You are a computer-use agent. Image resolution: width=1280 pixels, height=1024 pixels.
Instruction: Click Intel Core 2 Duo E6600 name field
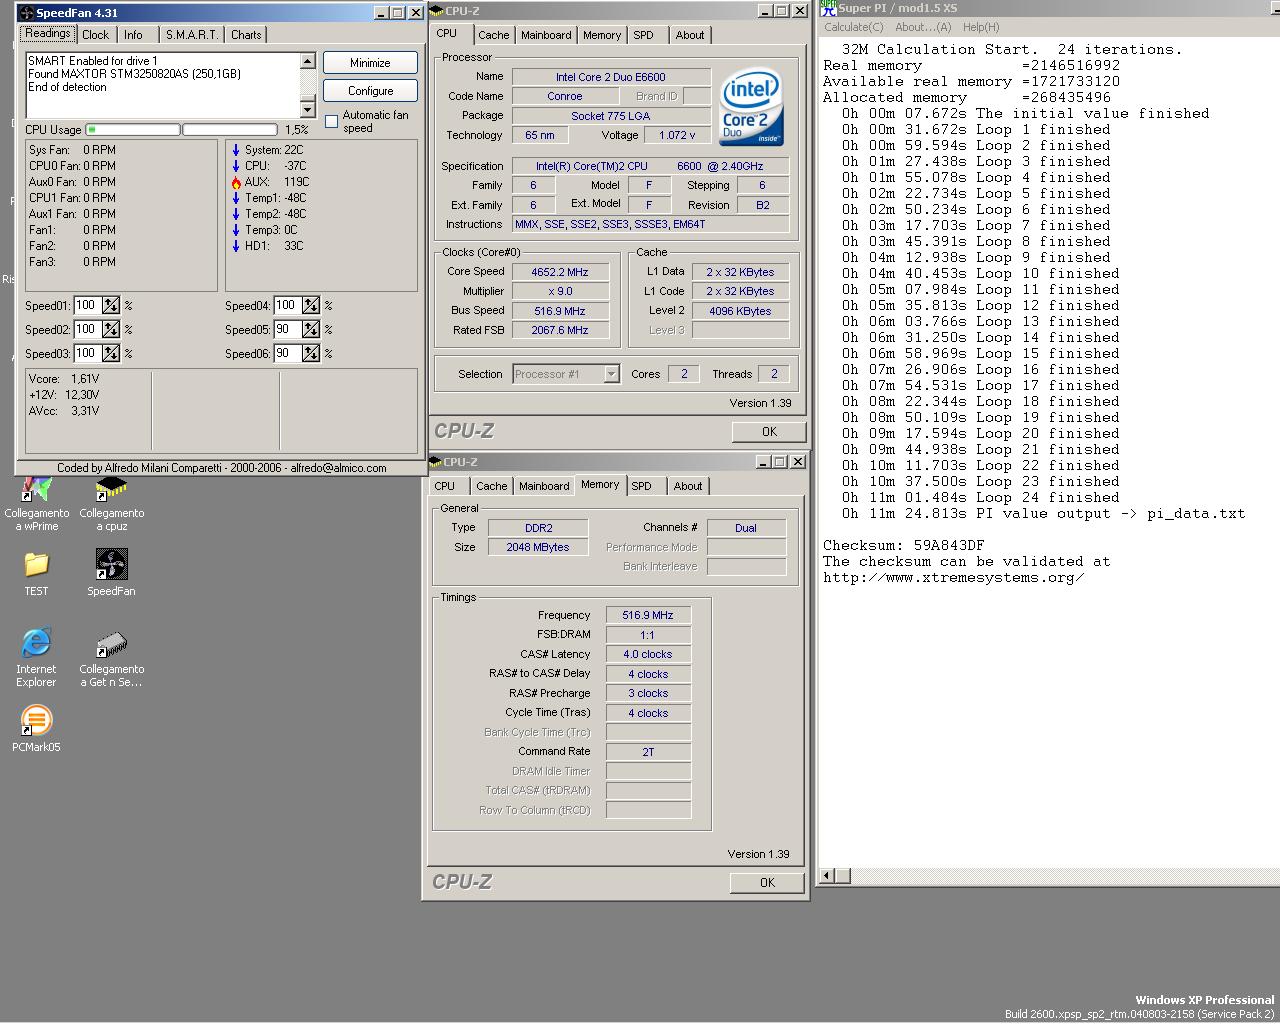coord(611,77)
